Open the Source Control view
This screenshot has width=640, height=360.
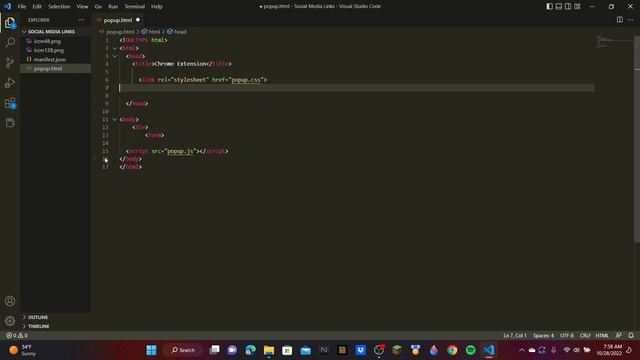click(x=10, y=62)
